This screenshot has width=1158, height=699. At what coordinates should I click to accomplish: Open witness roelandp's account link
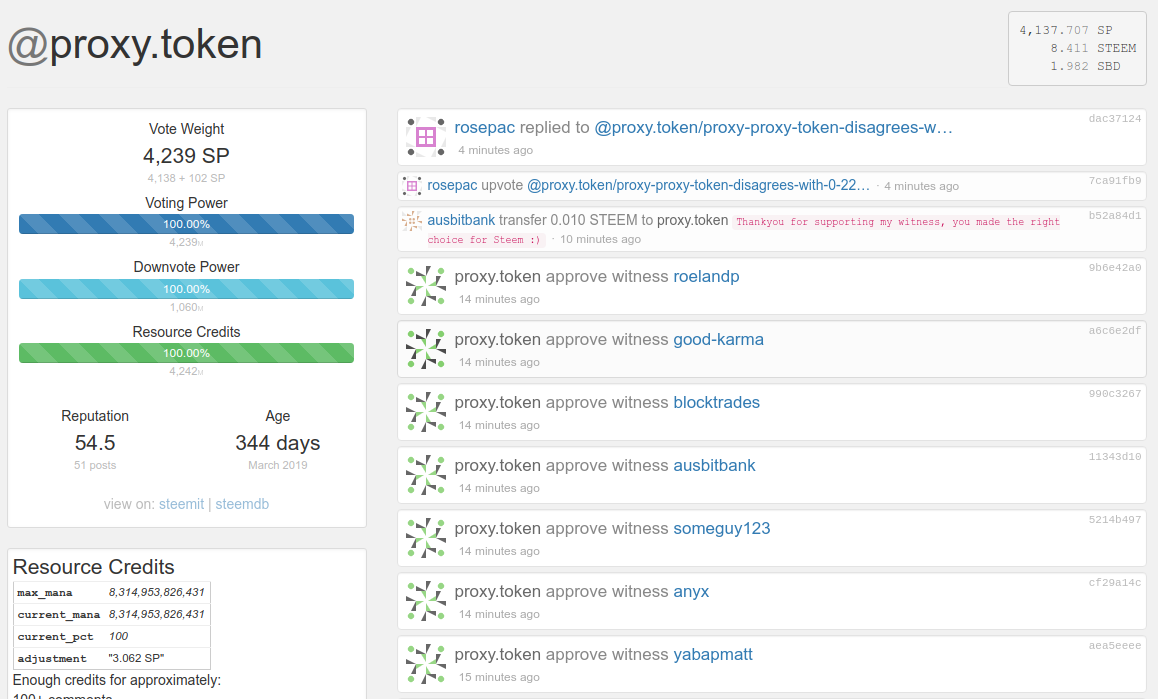point(706,276)
